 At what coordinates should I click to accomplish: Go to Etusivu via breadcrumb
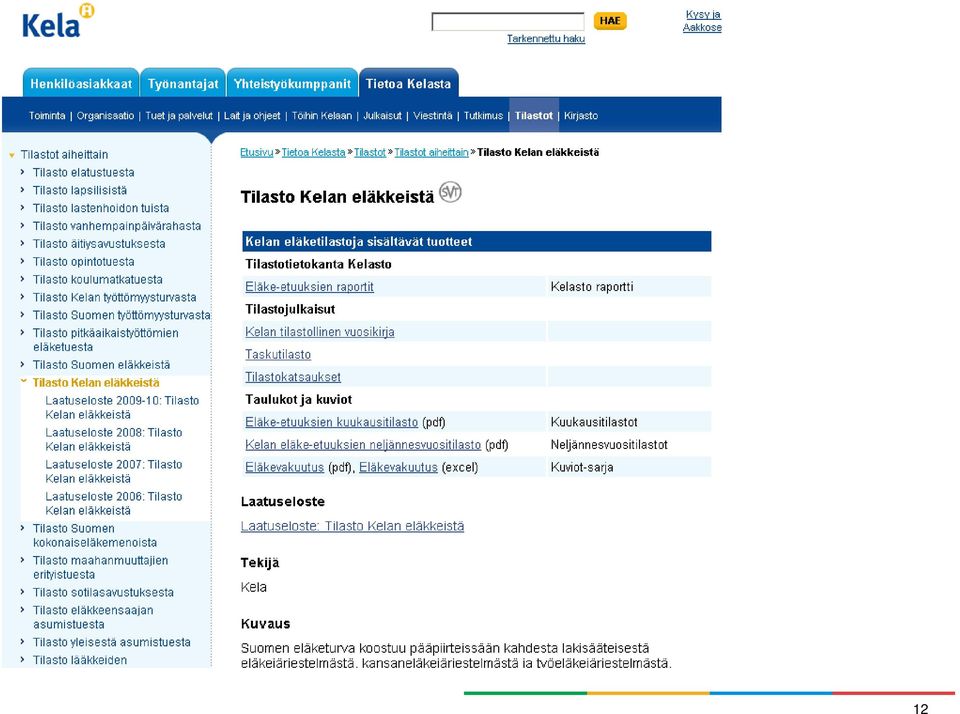tap(257, 152)
